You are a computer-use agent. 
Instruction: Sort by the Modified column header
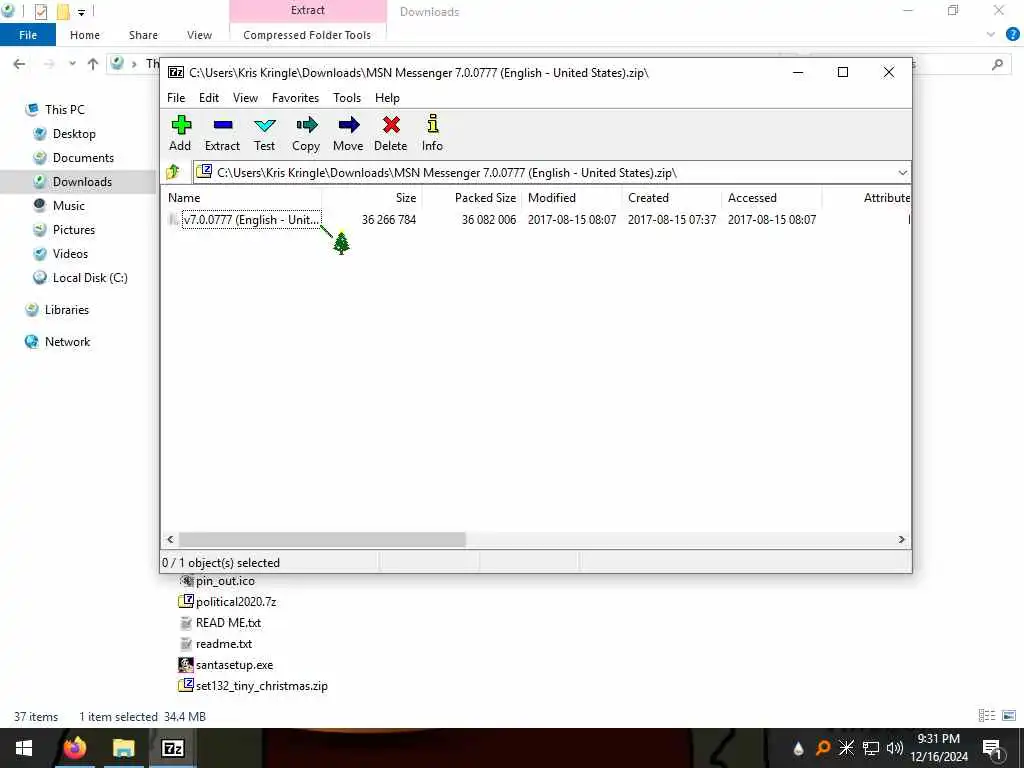point(571,198)
